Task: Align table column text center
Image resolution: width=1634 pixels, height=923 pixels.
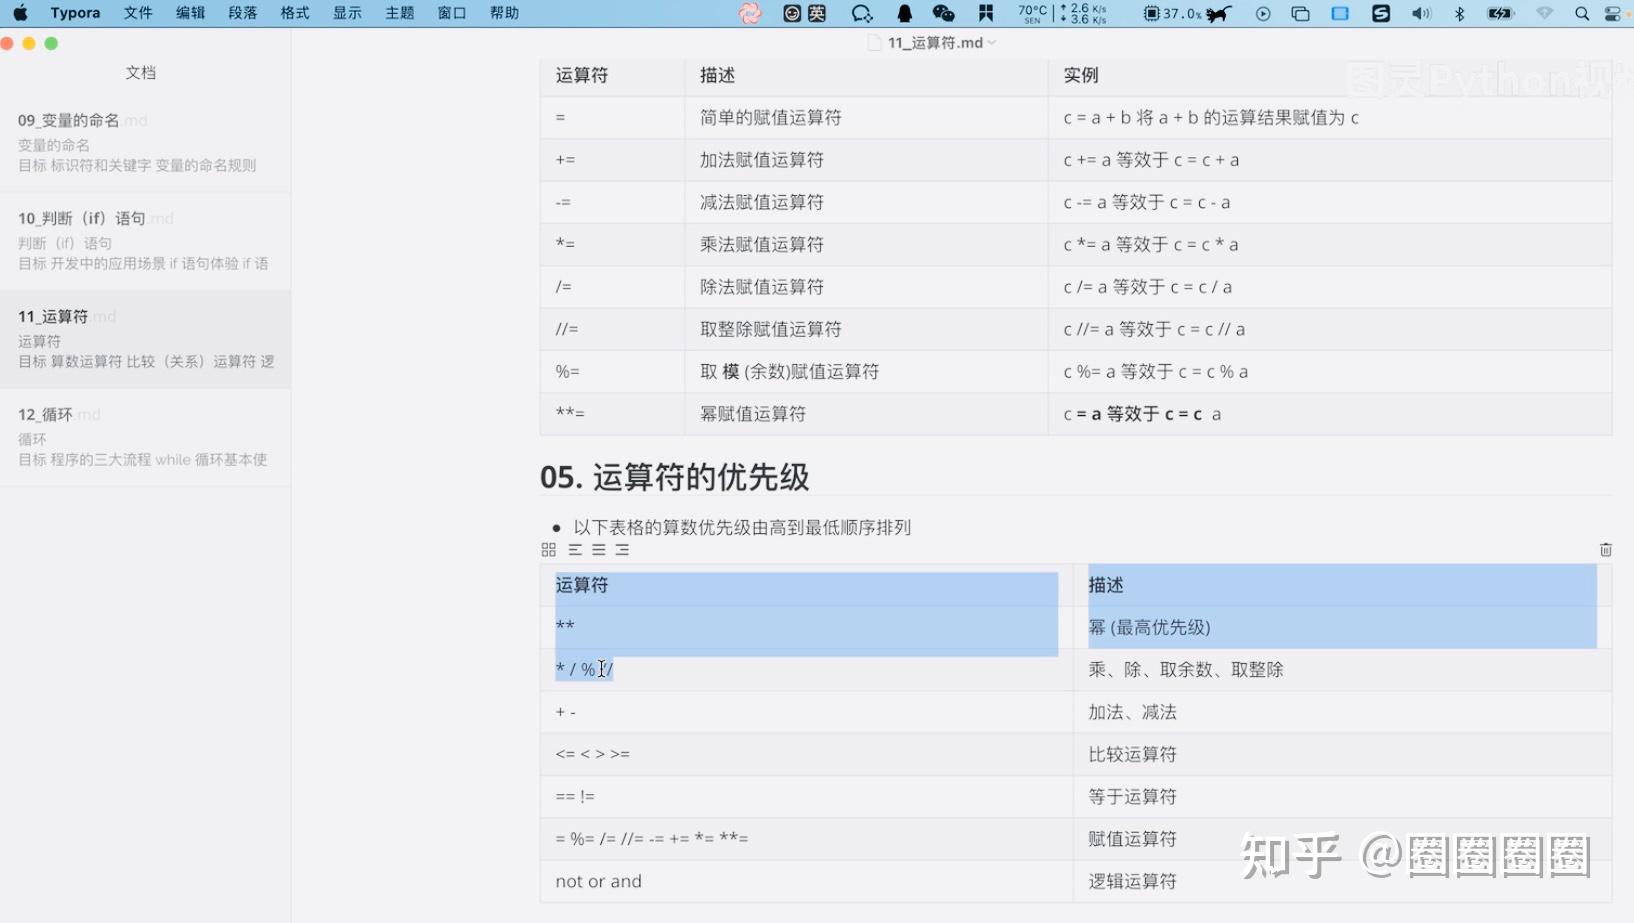Action: (x=598, y=549)
